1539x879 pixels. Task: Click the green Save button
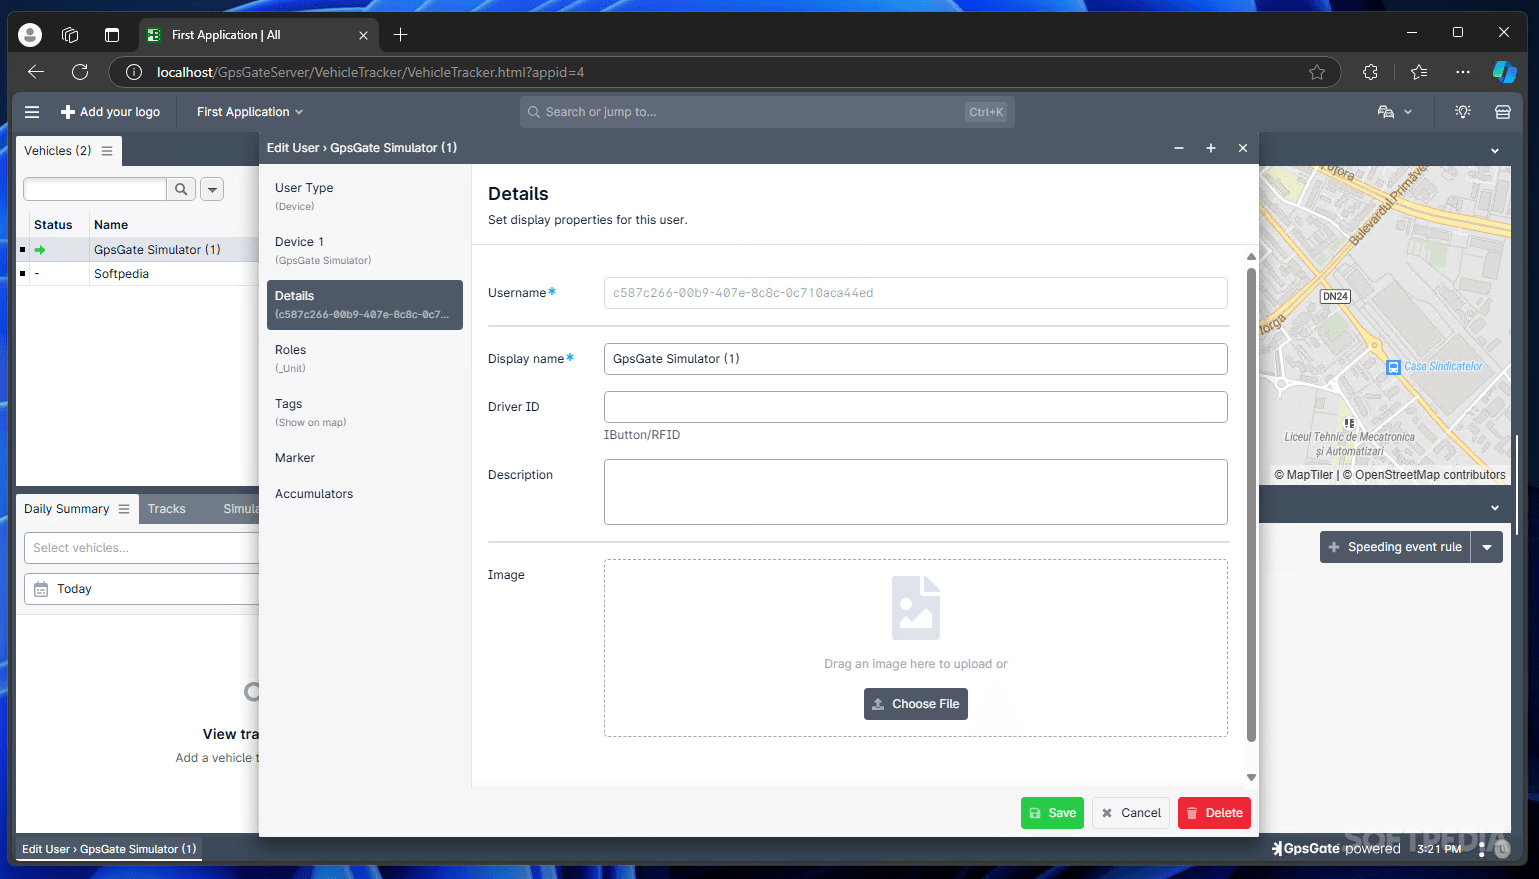click(1052, 813)
